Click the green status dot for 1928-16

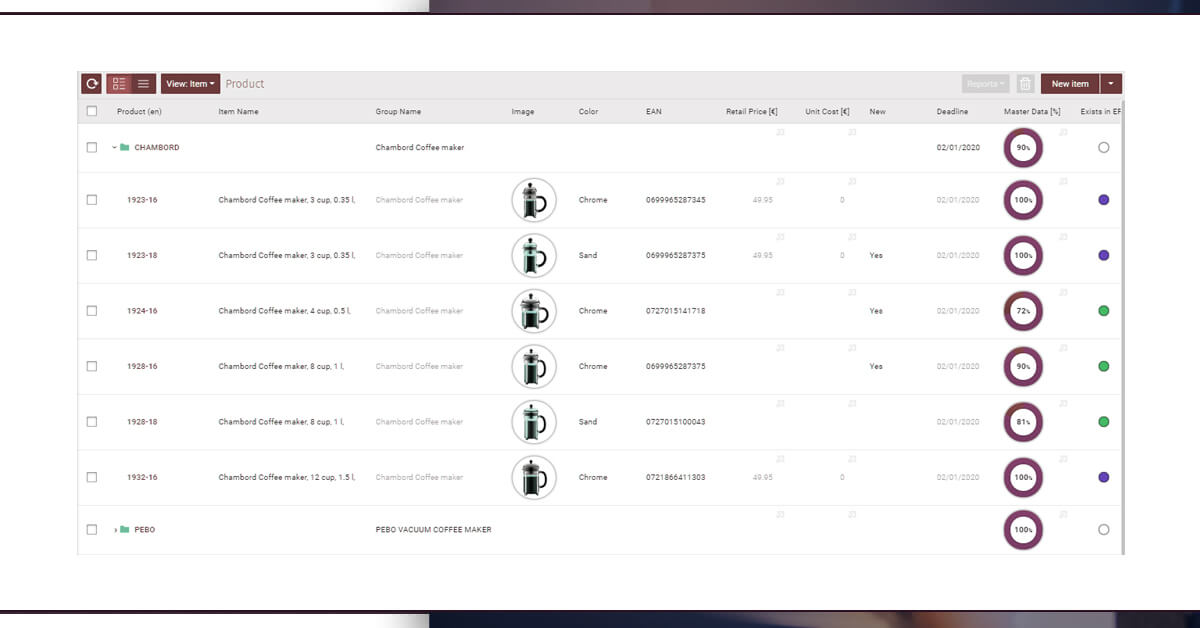[x=1103, y=366]
